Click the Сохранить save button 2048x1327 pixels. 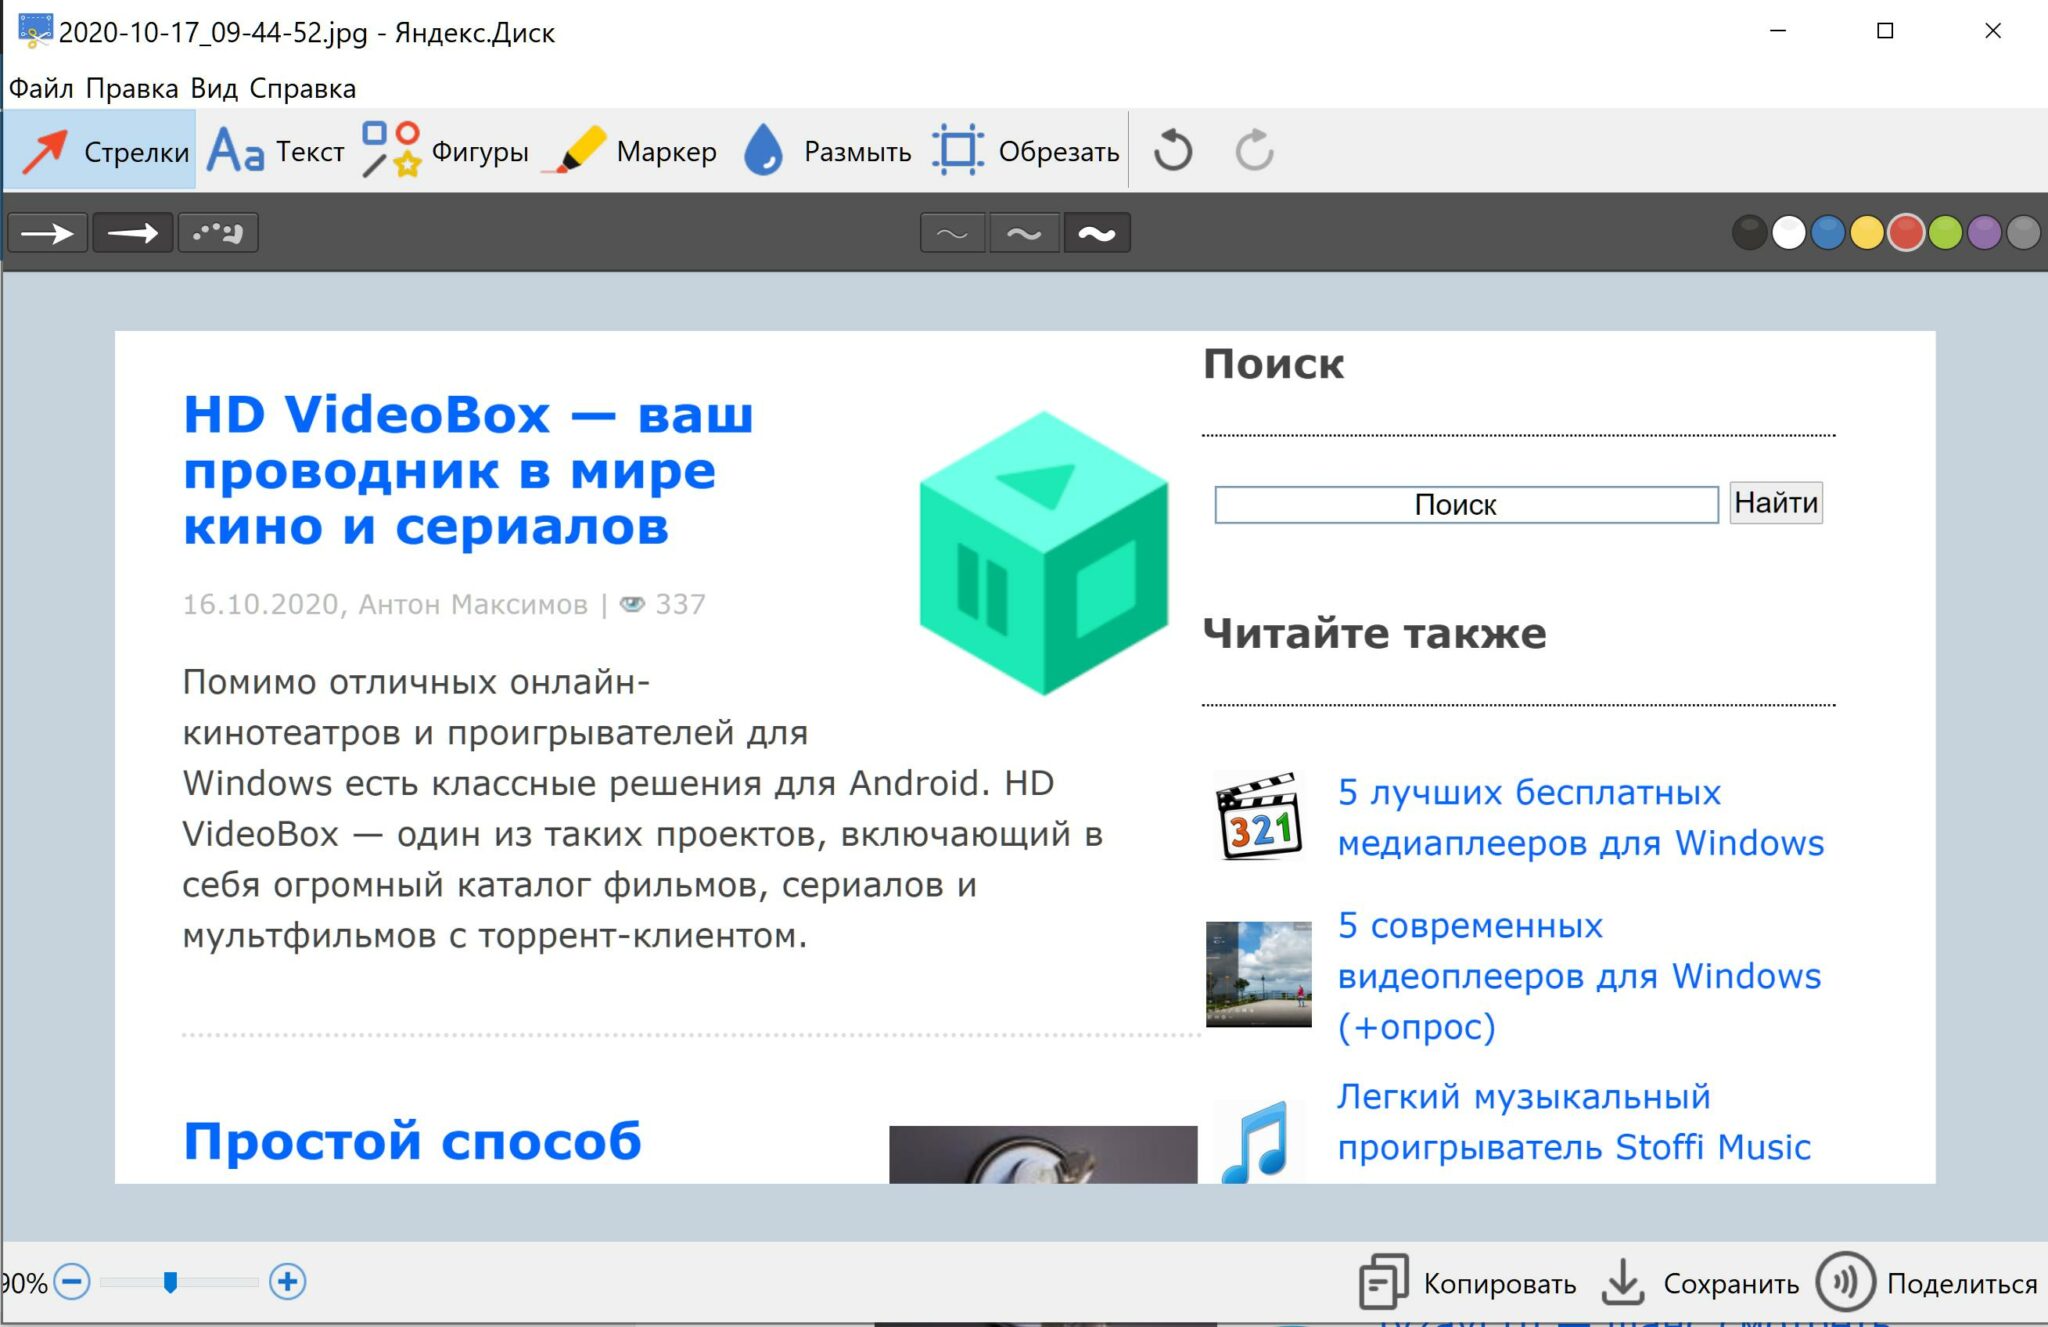pos(1699,1282)
